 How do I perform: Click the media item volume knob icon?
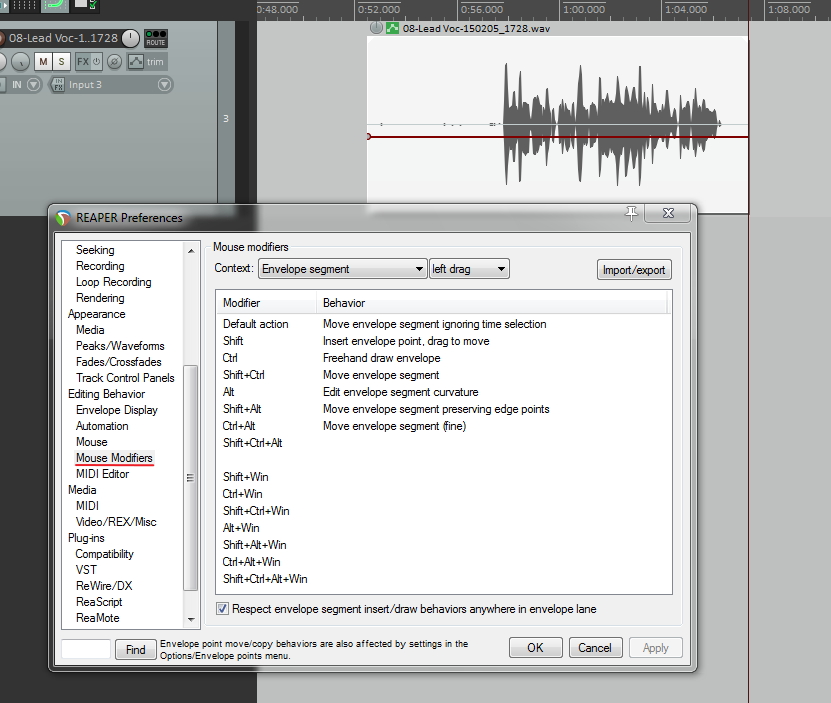coord(376,28)
